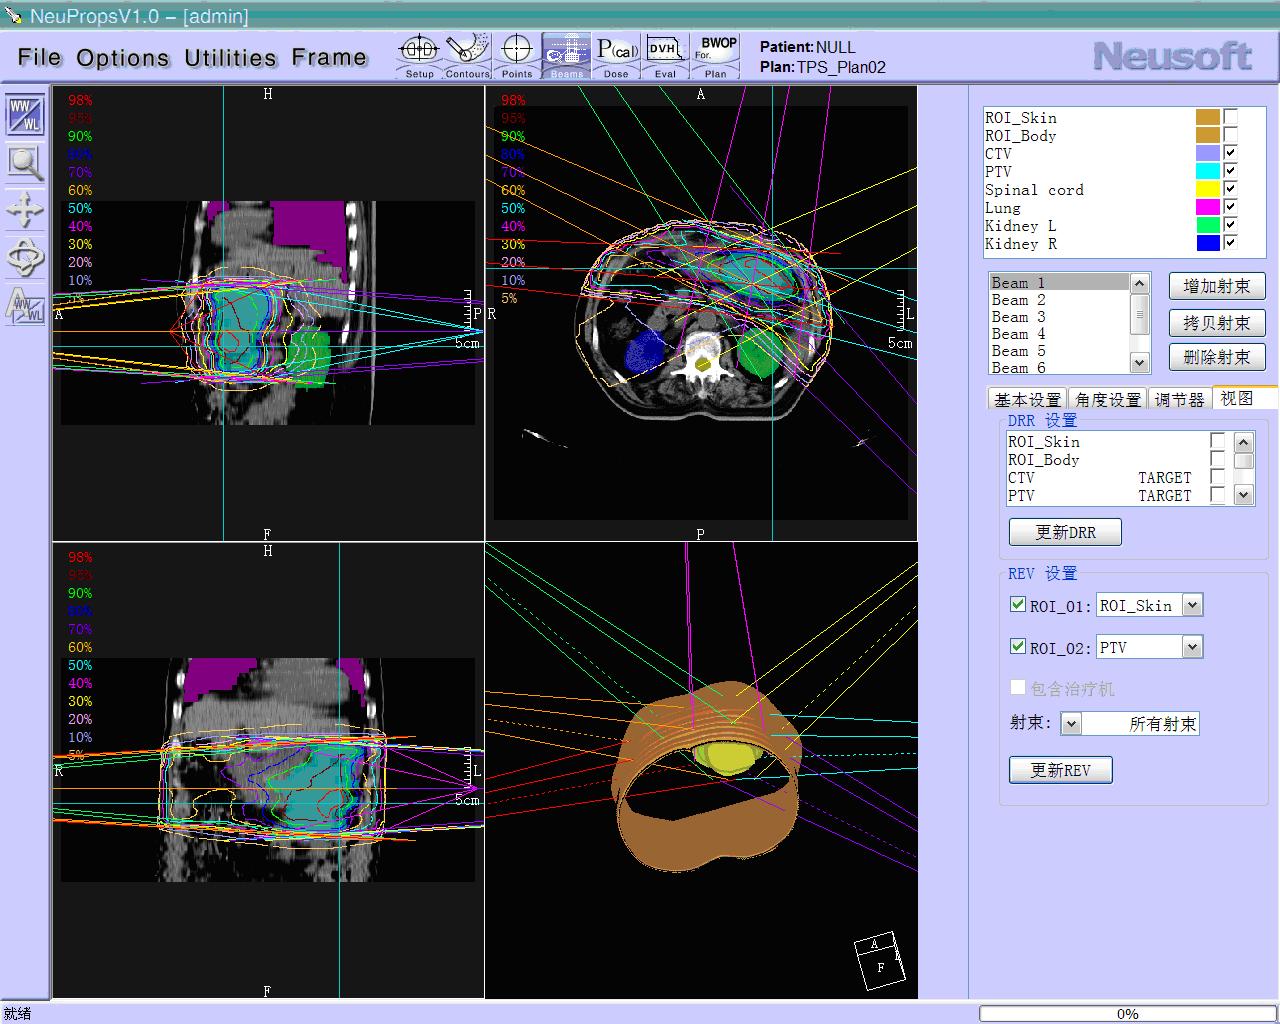Check ROI_Body in DRR settings list
1280x1024 pixels.
(x=1217, y=459)
